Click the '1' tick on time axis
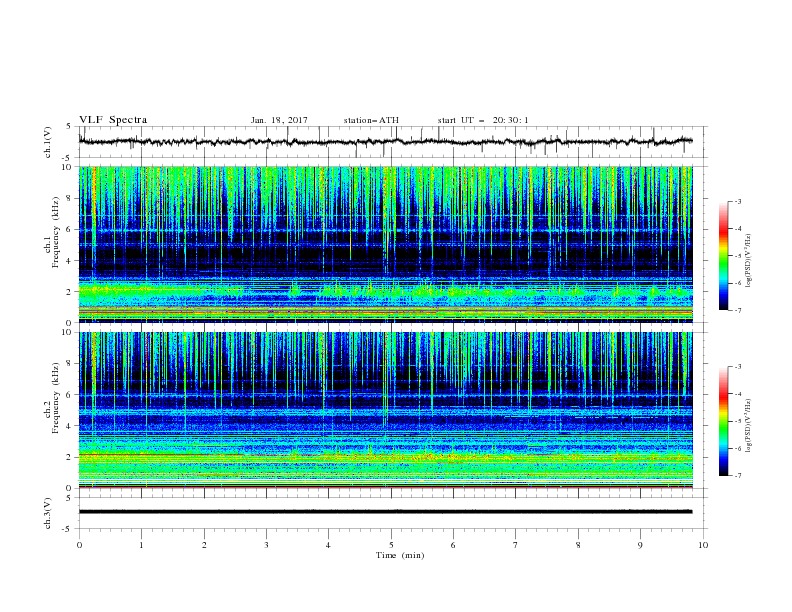Viewport: 792px width, 612px height. [141, 545]
